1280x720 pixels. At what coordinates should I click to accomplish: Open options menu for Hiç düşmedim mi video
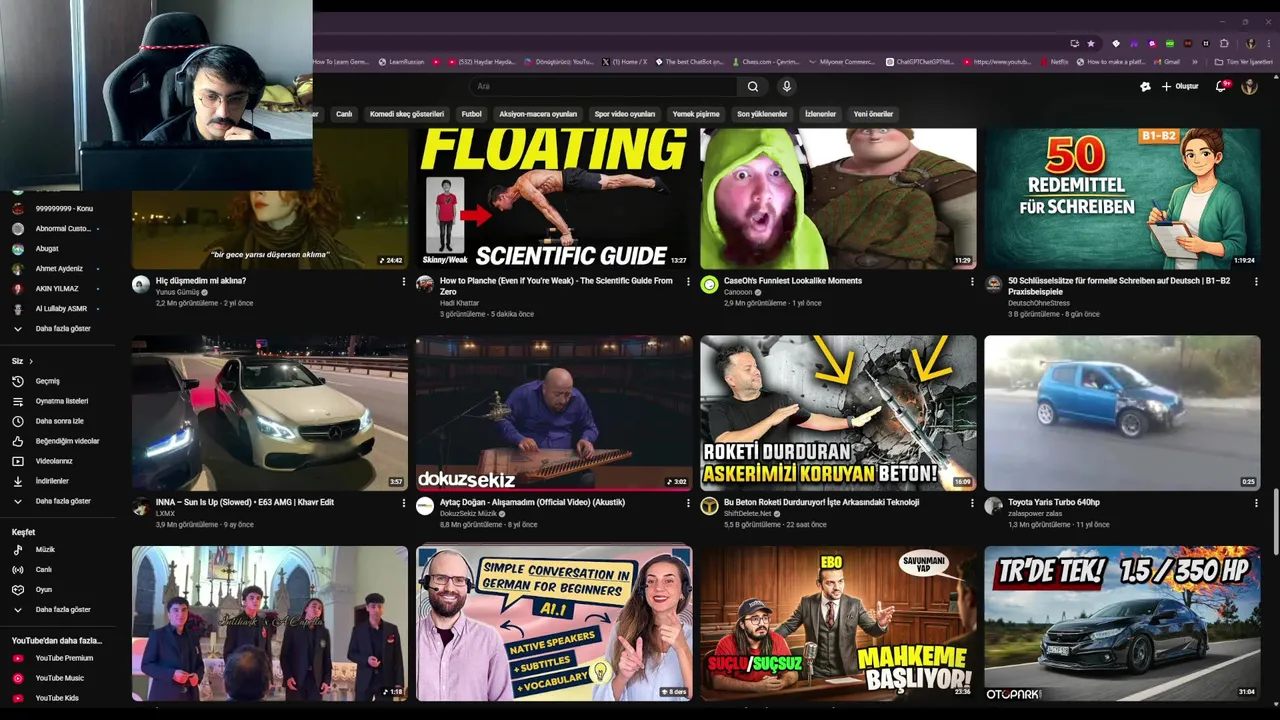point(404,282)
